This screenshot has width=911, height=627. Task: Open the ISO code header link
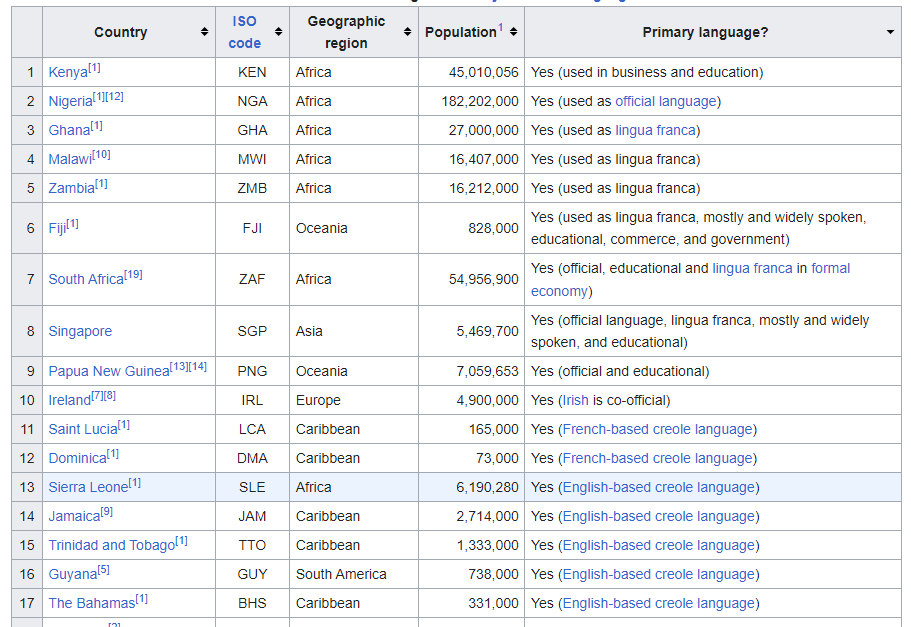245,32
